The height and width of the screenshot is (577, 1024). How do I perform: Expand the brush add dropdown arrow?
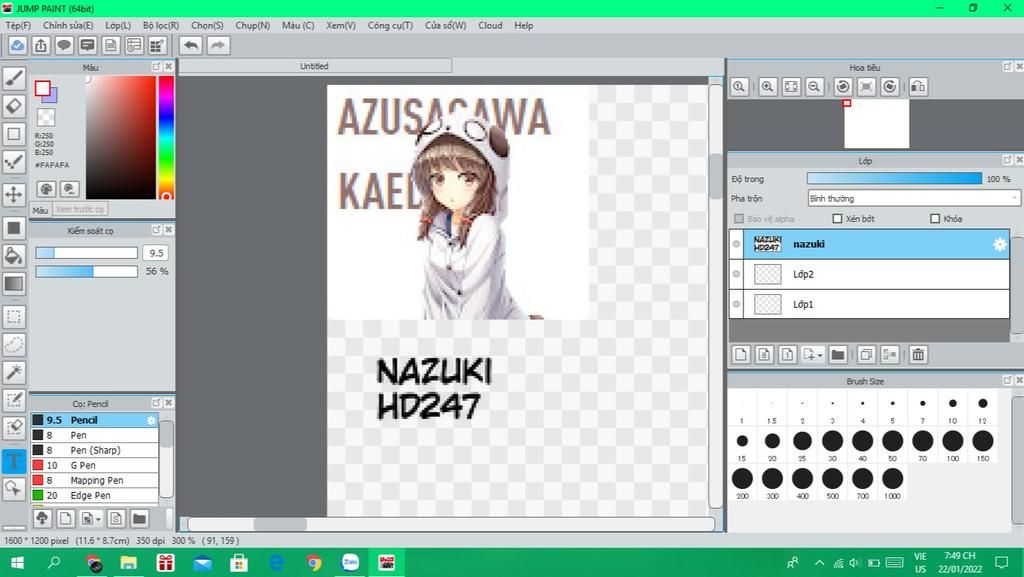click(98, 519)
